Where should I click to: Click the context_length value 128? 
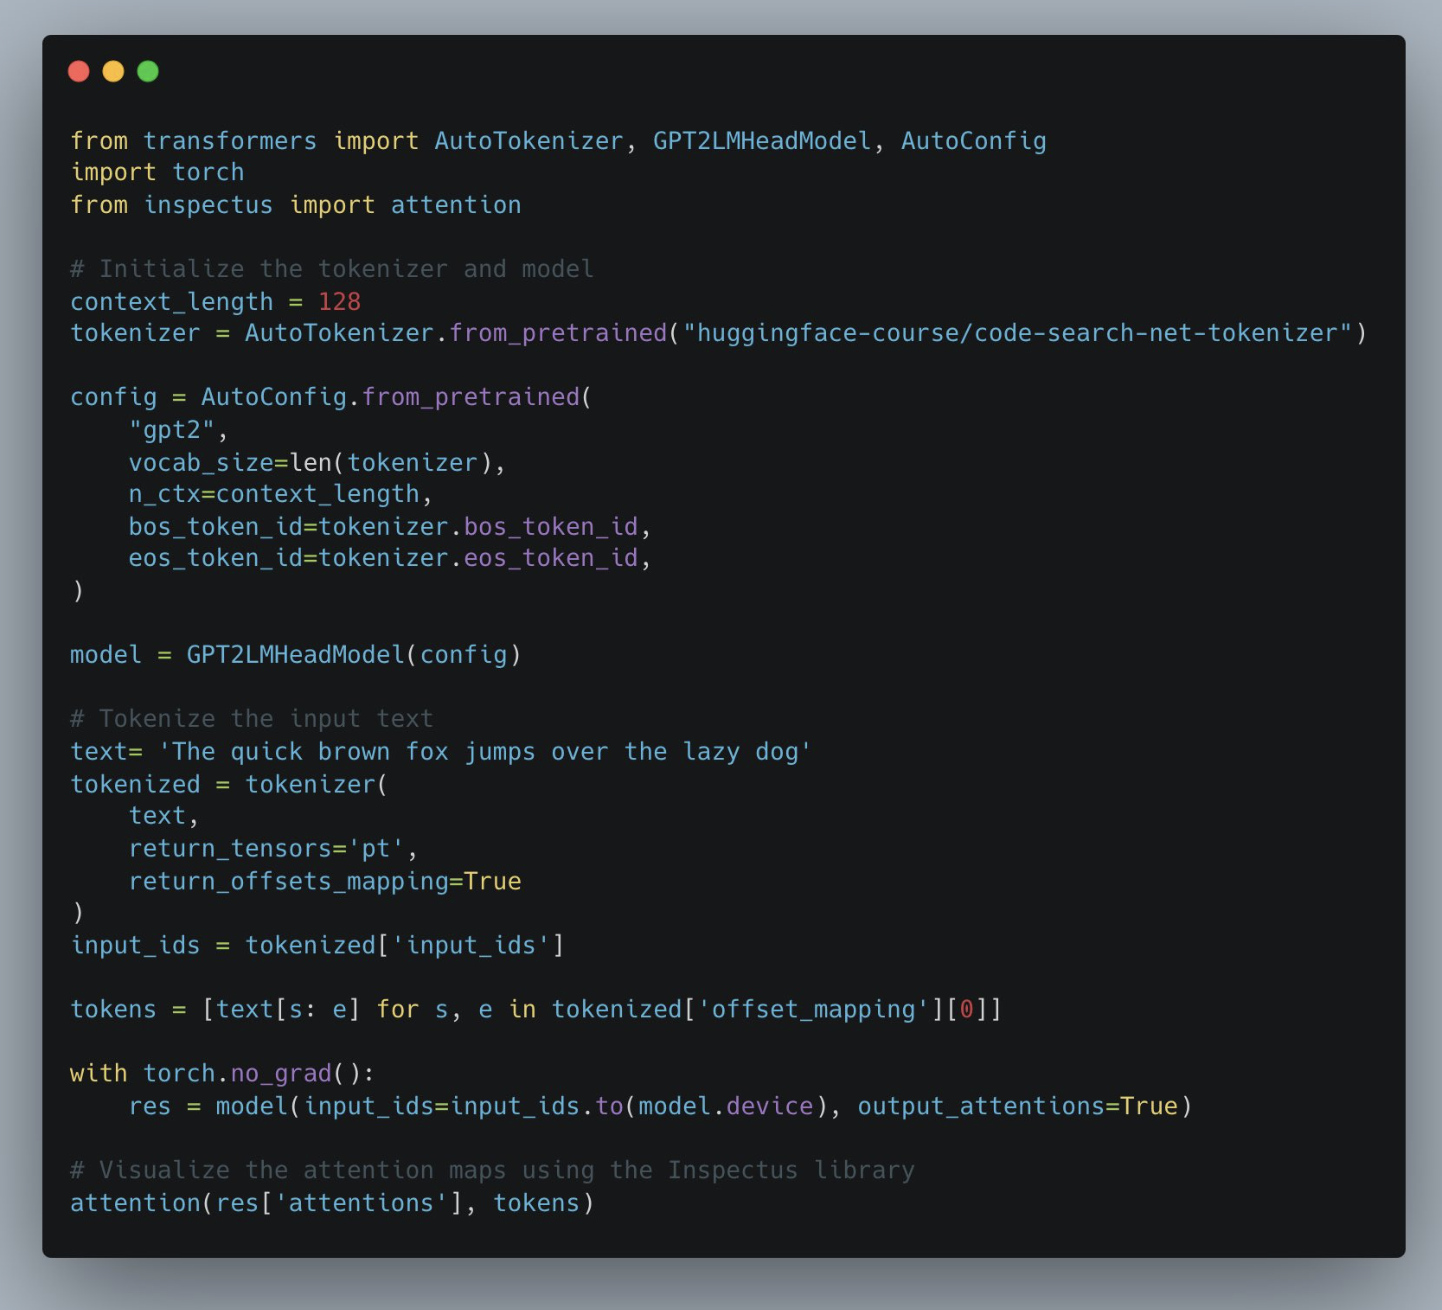click(x=339, y=301)
